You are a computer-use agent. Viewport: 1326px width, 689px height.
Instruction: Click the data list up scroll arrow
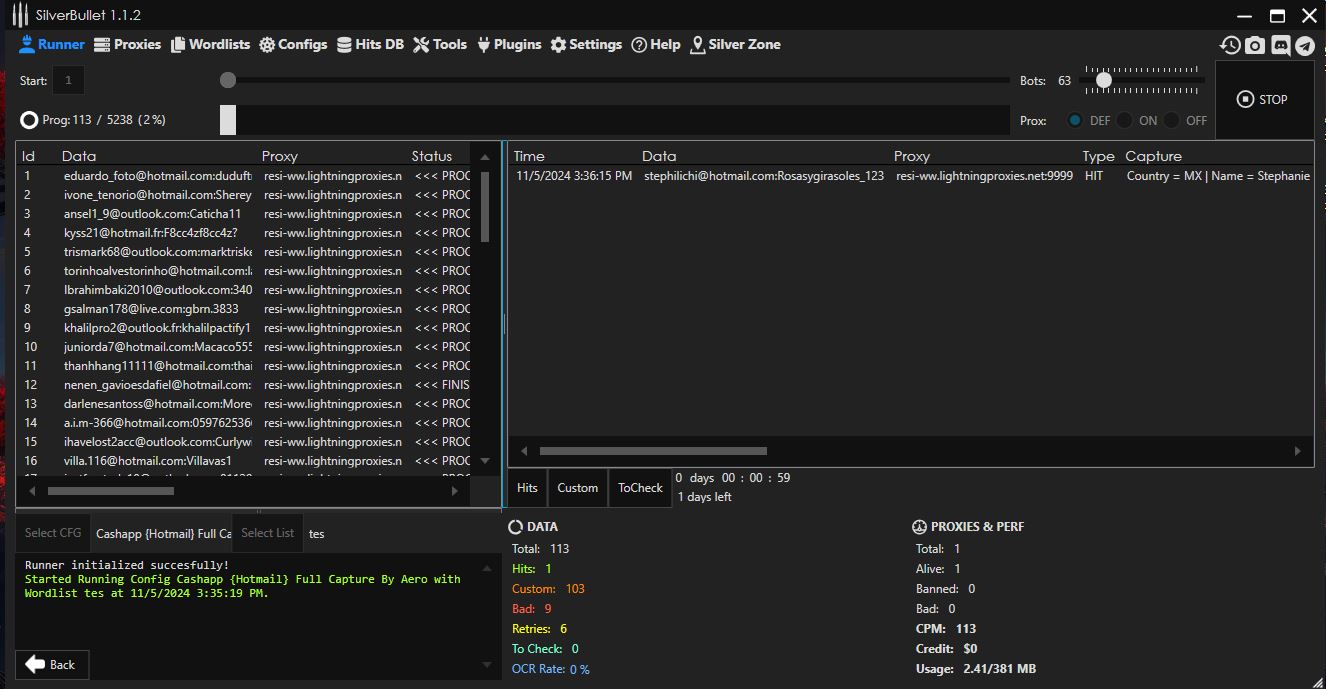[x=485, y=157]
